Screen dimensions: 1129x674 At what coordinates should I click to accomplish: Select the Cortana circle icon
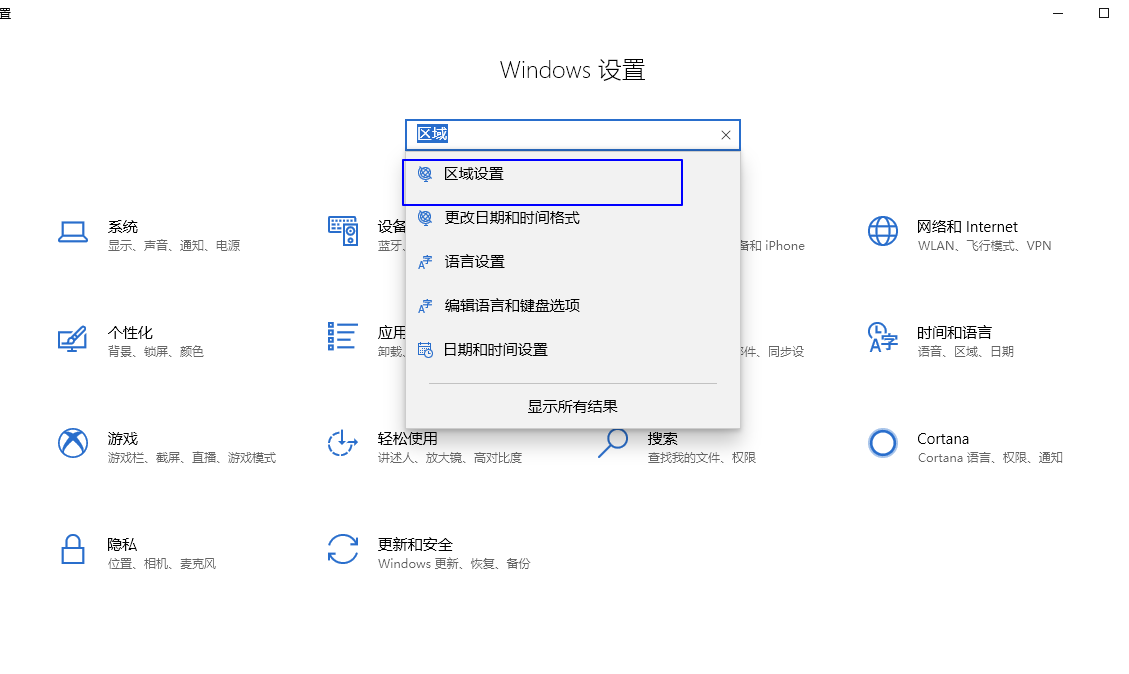(x=882, y=443)
